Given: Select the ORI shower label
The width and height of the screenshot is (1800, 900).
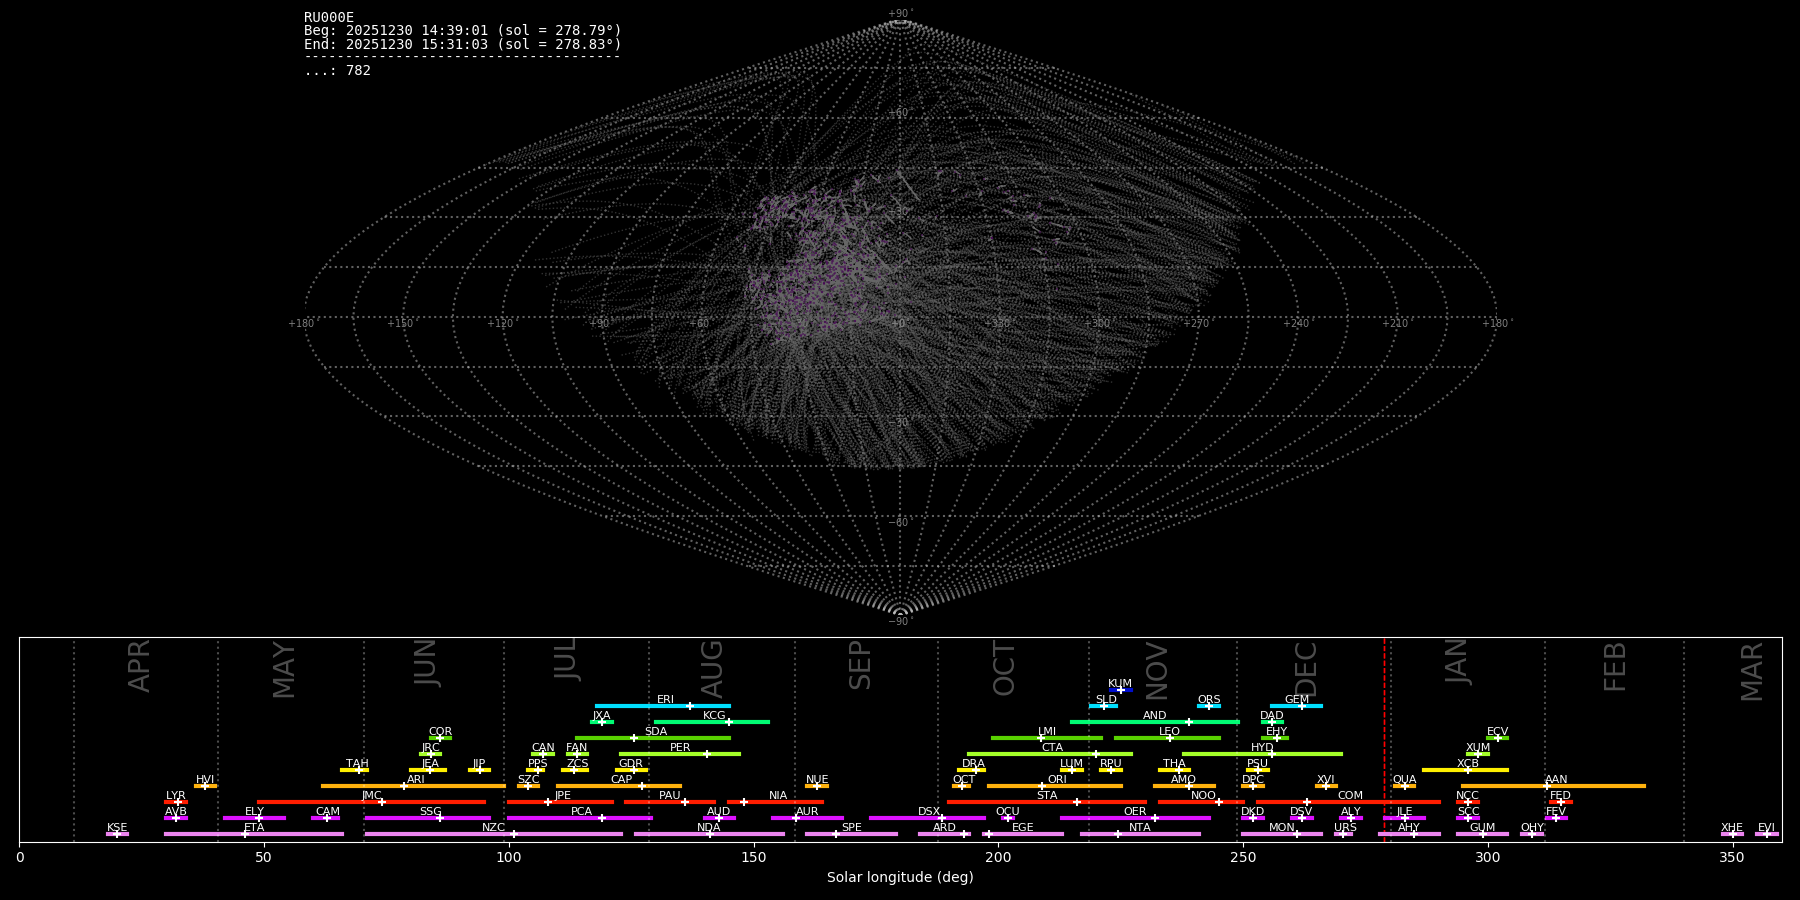Looking at the screenshot, I should pos(1057,780).
